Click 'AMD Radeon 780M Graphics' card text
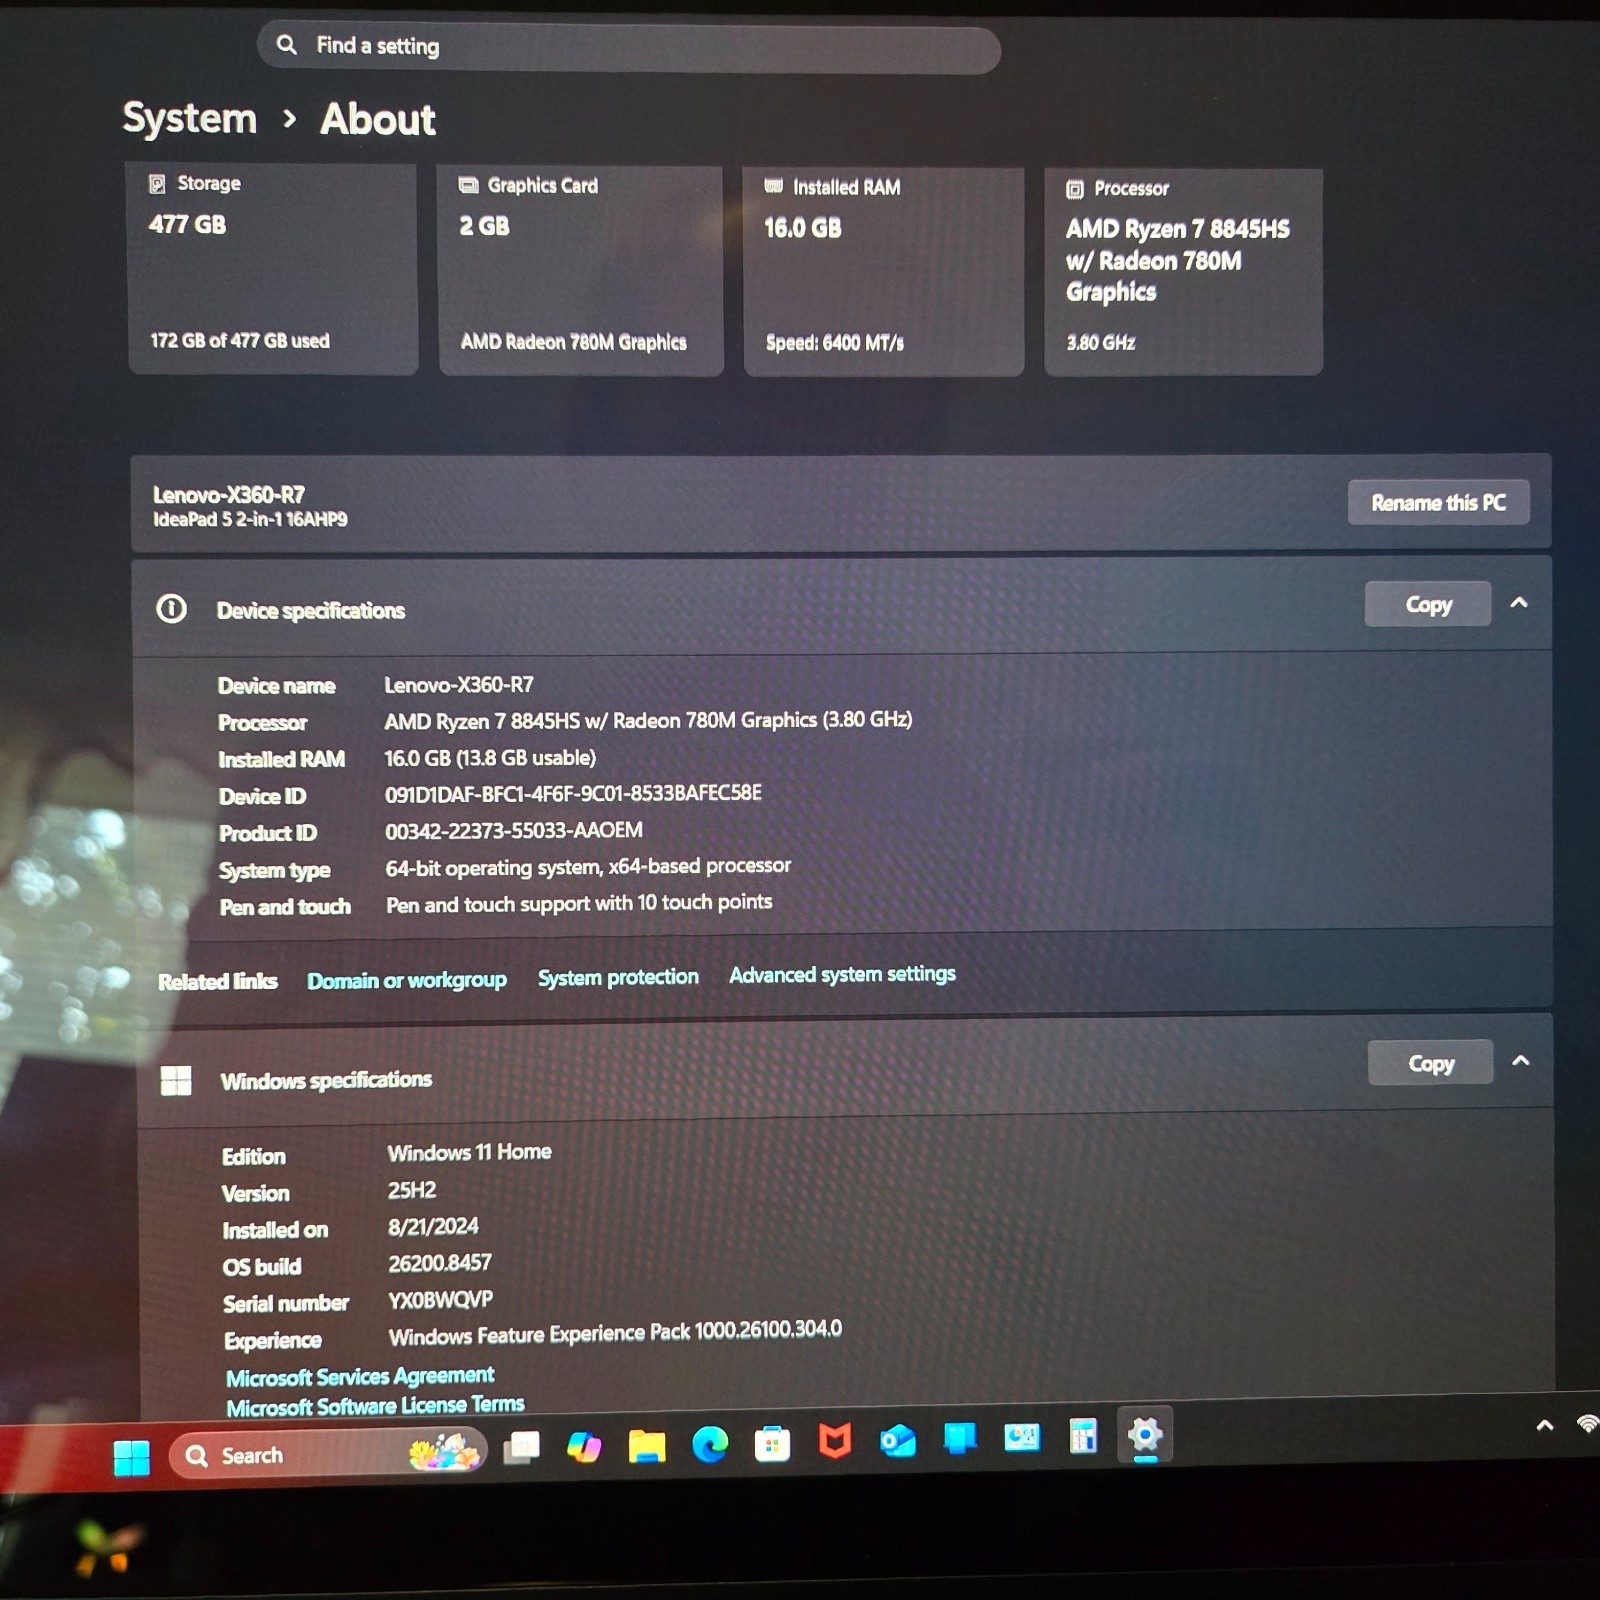Image resolution: width=1600 pixels, height=1600 pixels. 573,342
